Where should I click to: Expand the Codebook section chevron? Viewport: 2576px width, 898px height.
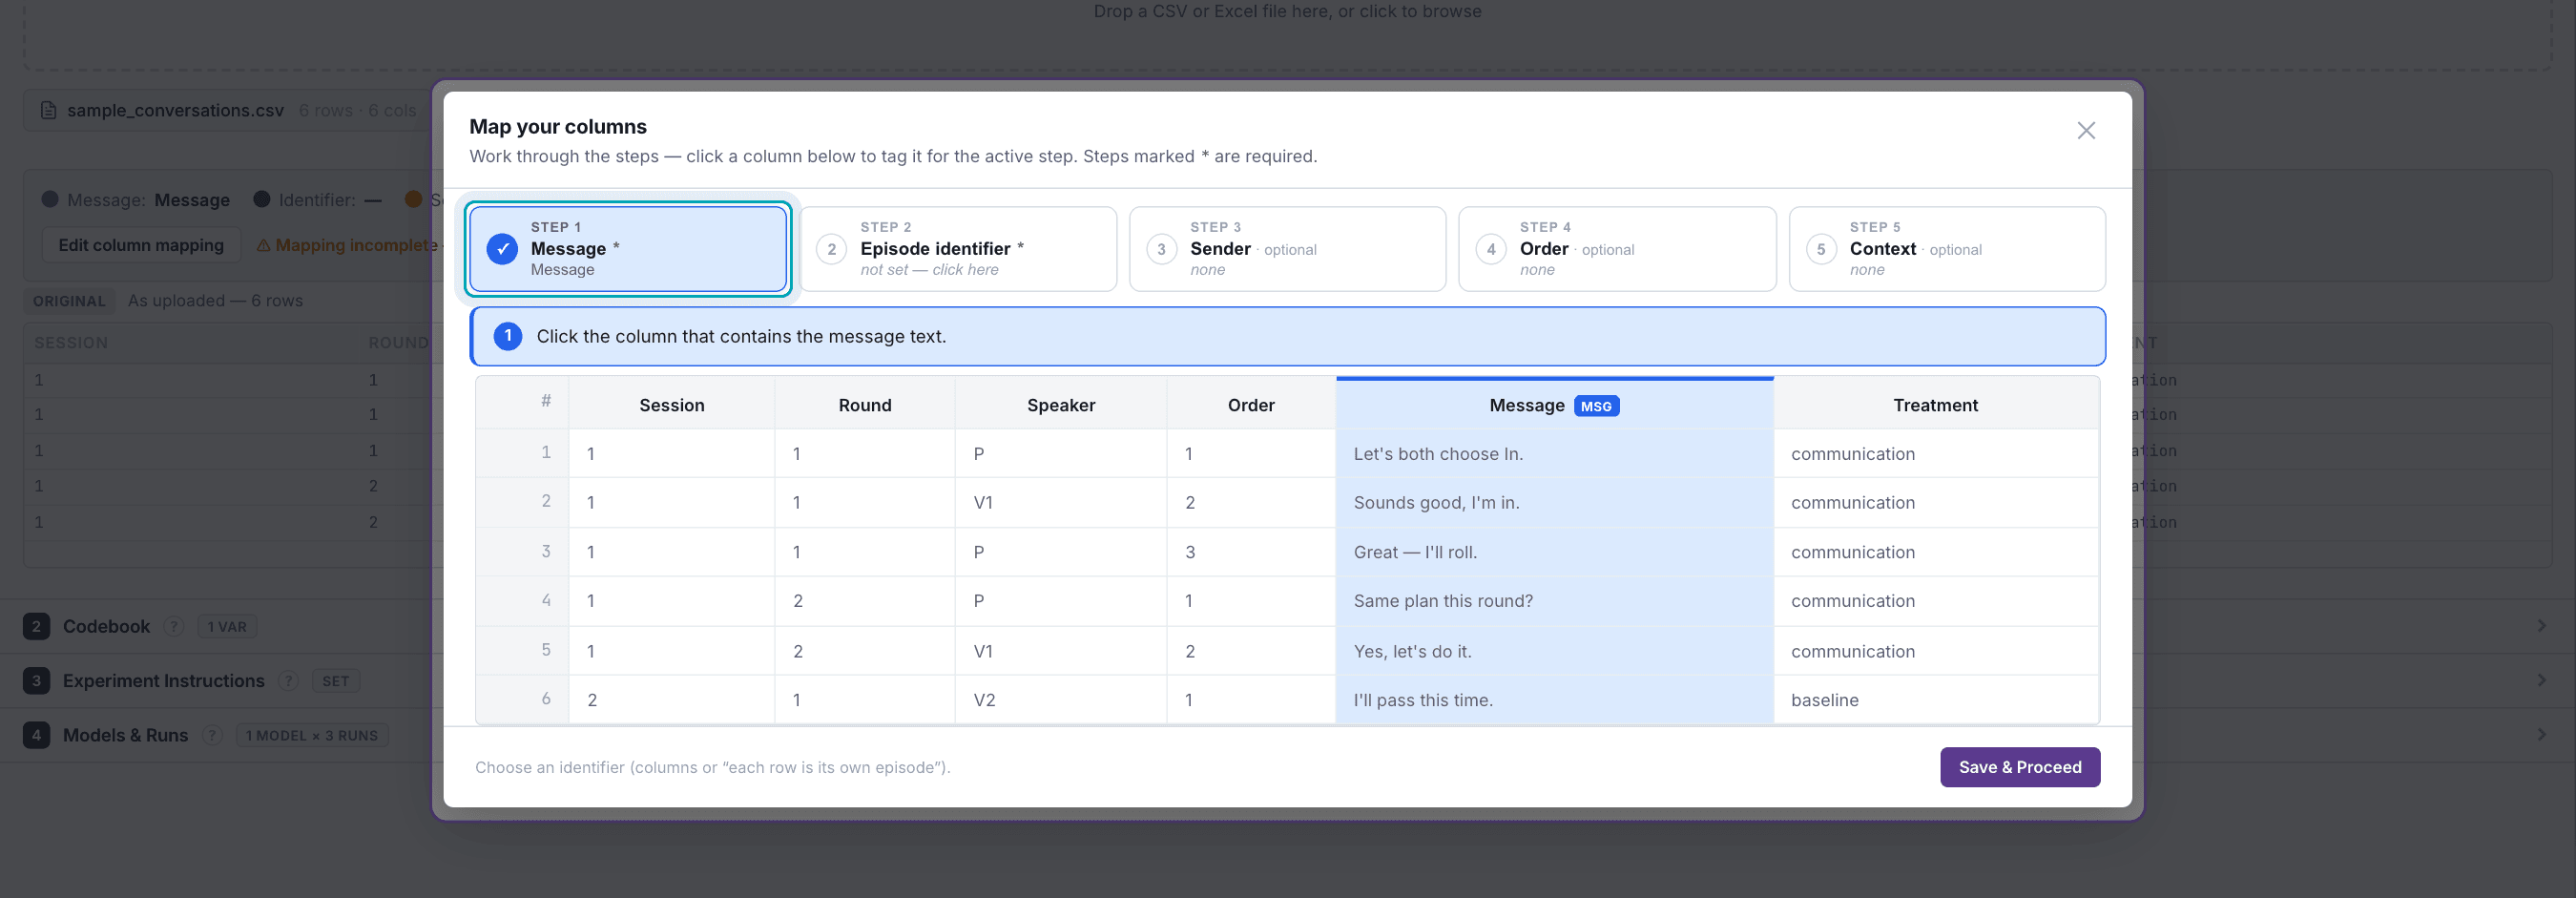pos(2541,626)
